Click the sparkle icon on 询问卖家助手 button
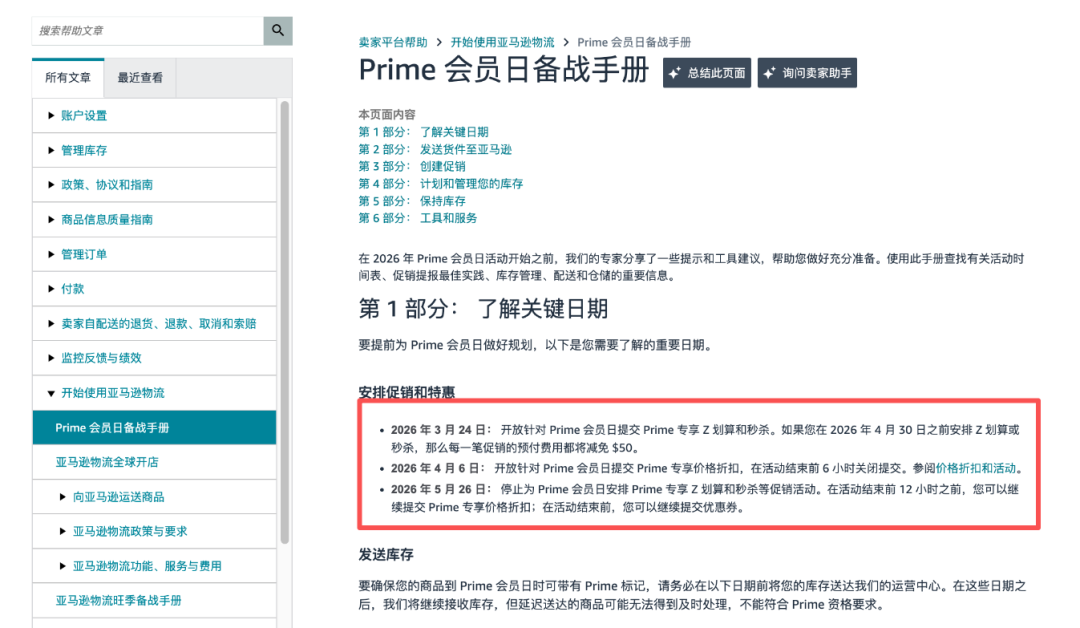Viewport: 1080px width, 628px height. (769, 72)
